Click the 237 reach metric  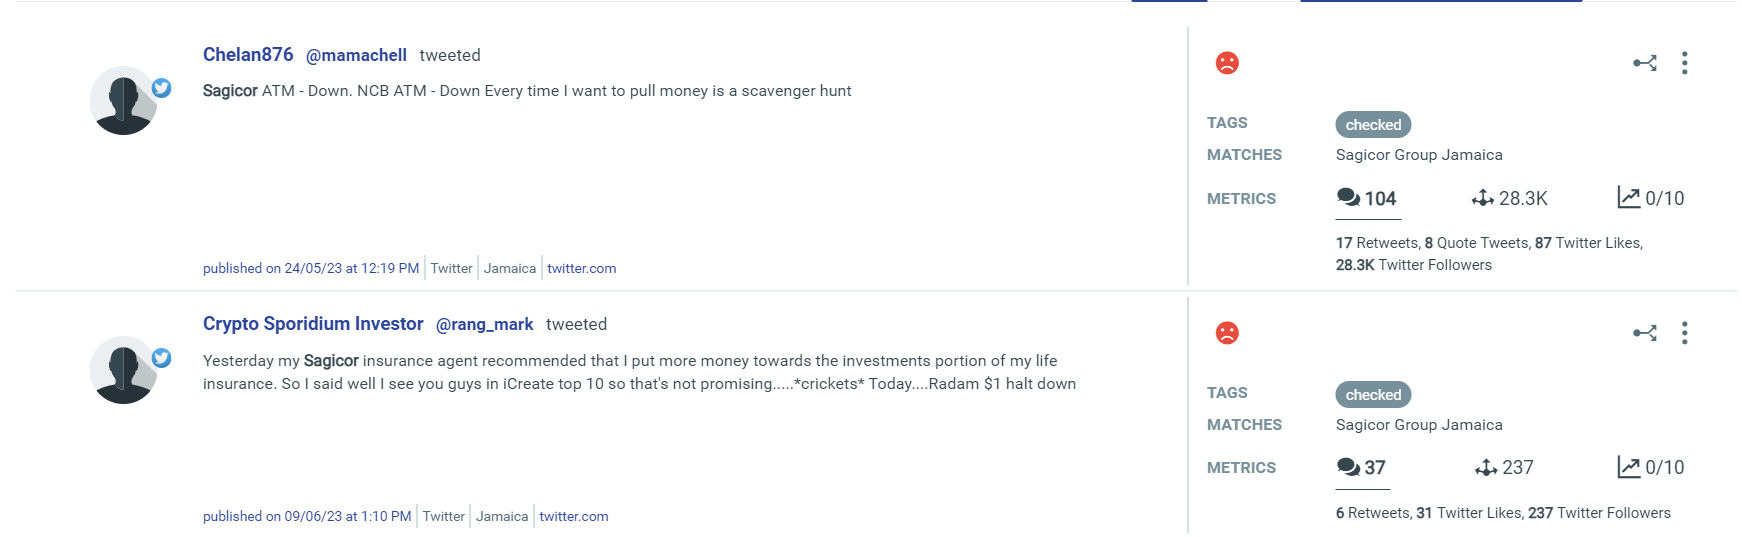tap(1504, 467)
